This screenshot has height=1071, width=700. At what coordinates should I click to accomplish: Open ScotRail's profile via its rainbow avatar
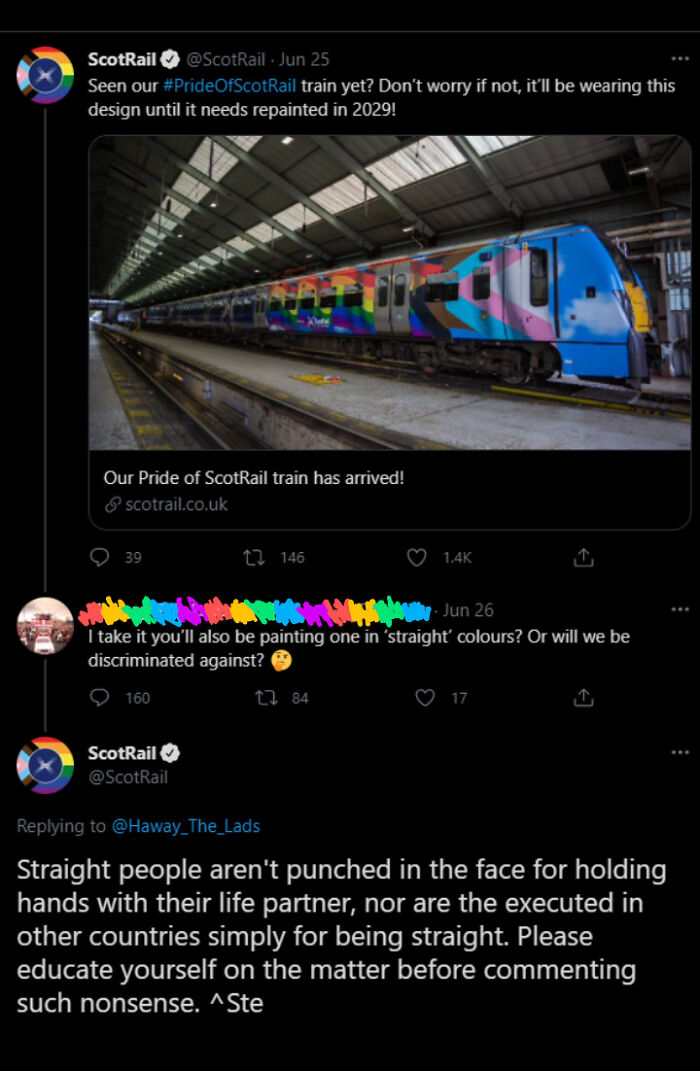pyautogui.click(x=44, y=72)
